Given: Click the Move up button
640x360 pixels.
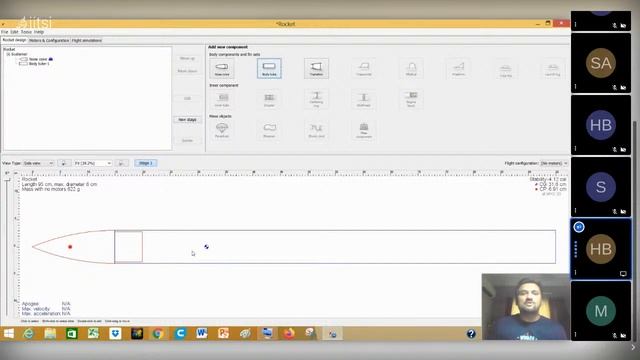Looking at the screenshot, I should [187, 58].
